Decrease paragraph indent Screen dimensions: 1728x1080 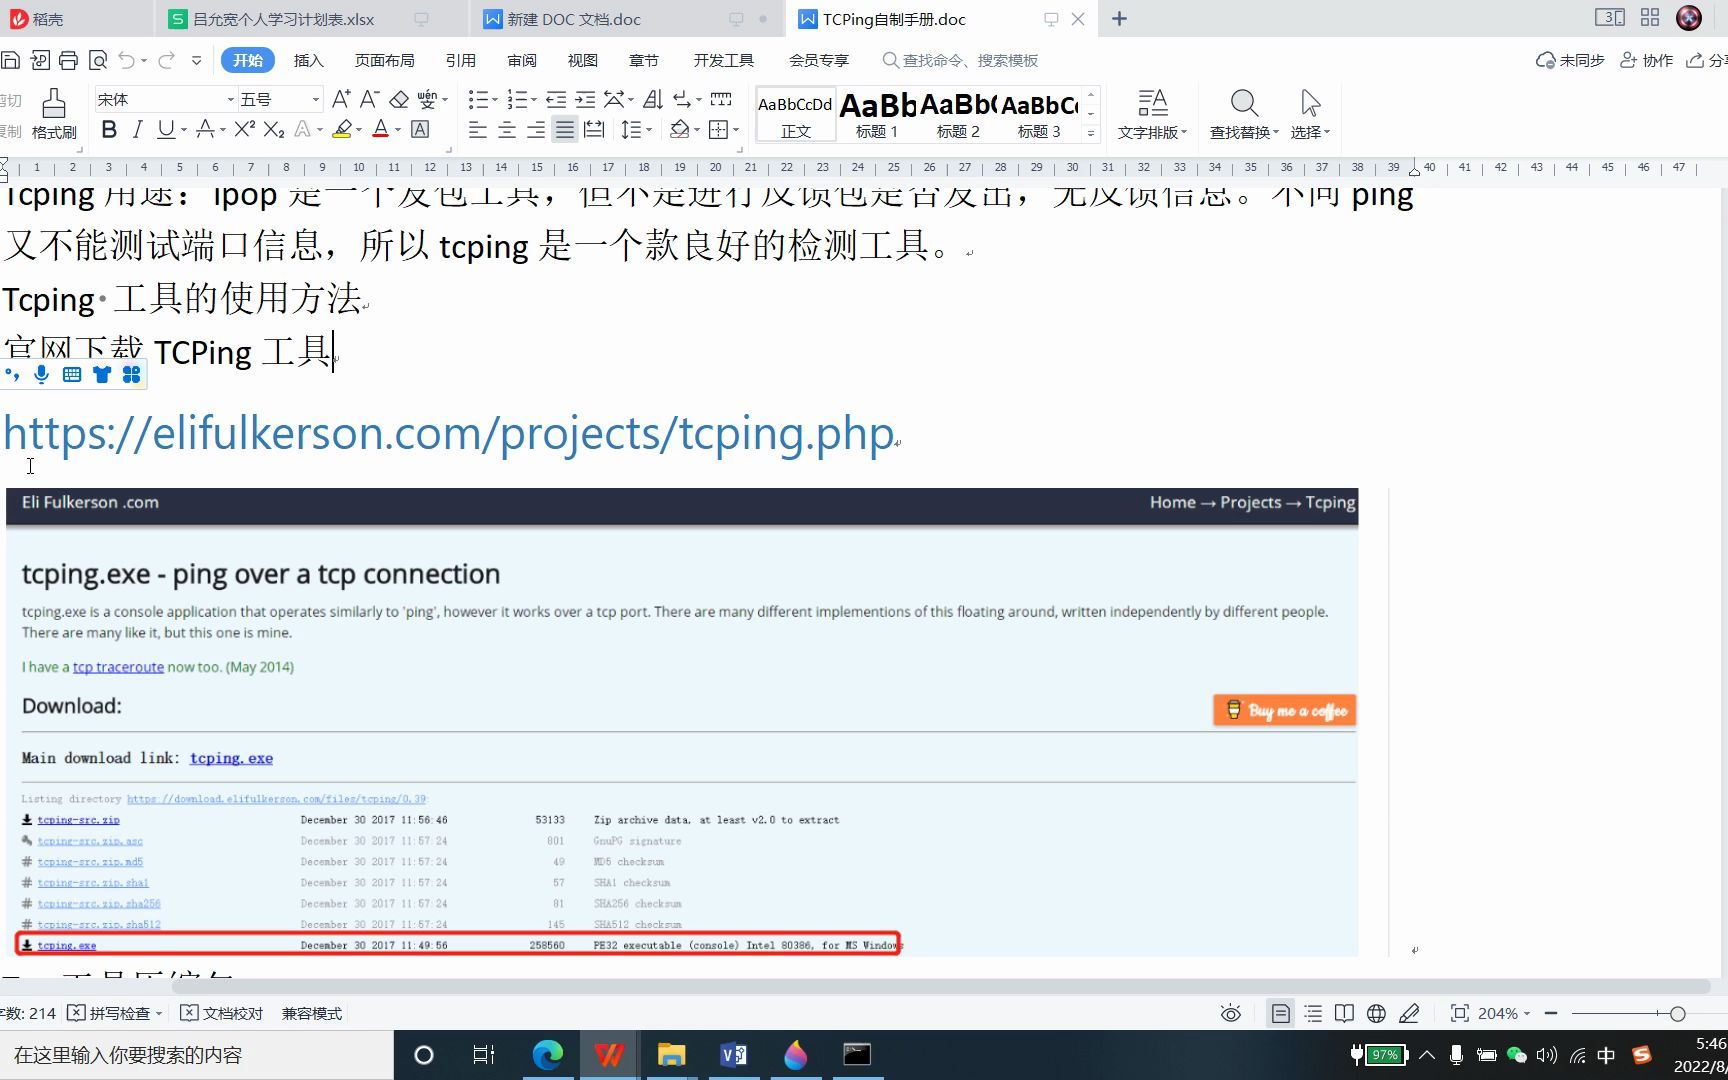pyautogui.click(x=556, y=99)
